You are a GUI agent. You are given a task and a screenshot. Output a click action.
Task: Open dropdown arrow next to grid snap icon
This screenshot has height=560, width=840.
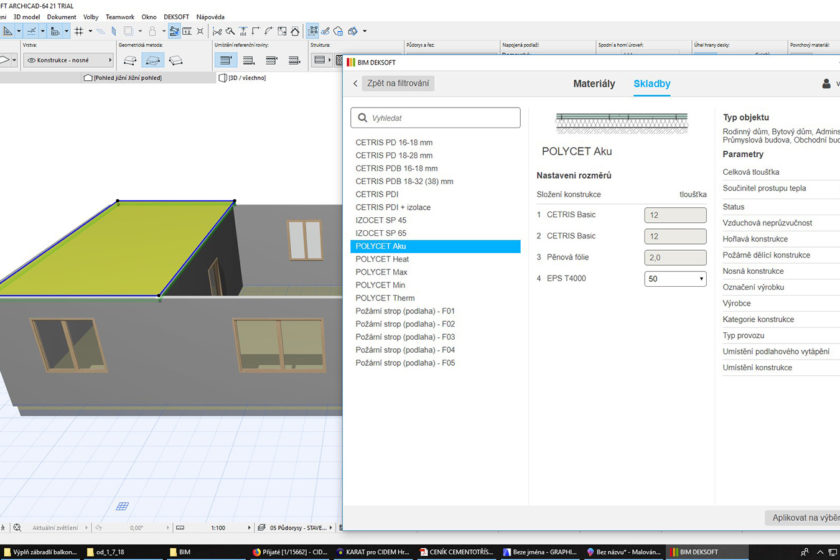pyautogui.click(x=90, y=31)
